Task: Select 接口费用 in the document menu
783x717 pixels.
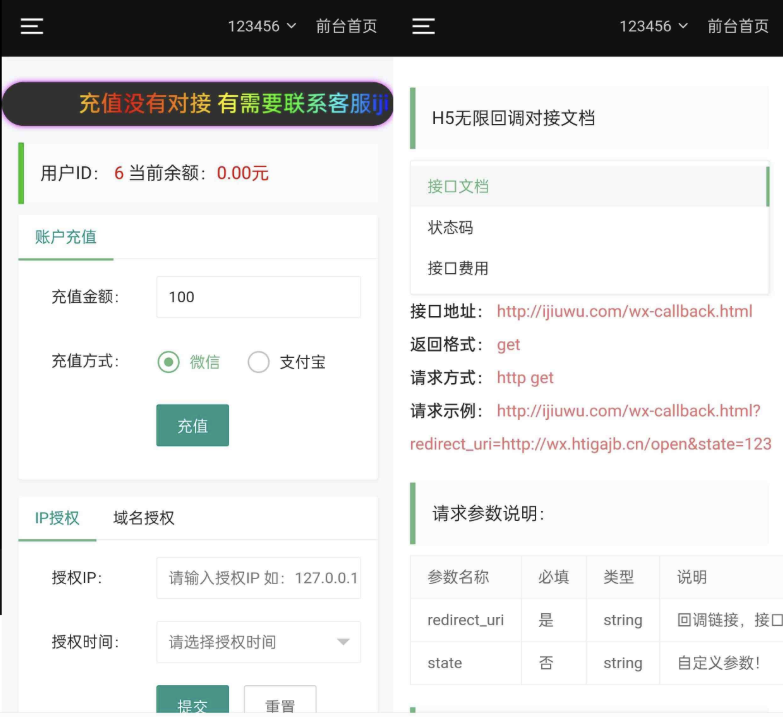Action: pyautogui.click(x=458, y=269)
